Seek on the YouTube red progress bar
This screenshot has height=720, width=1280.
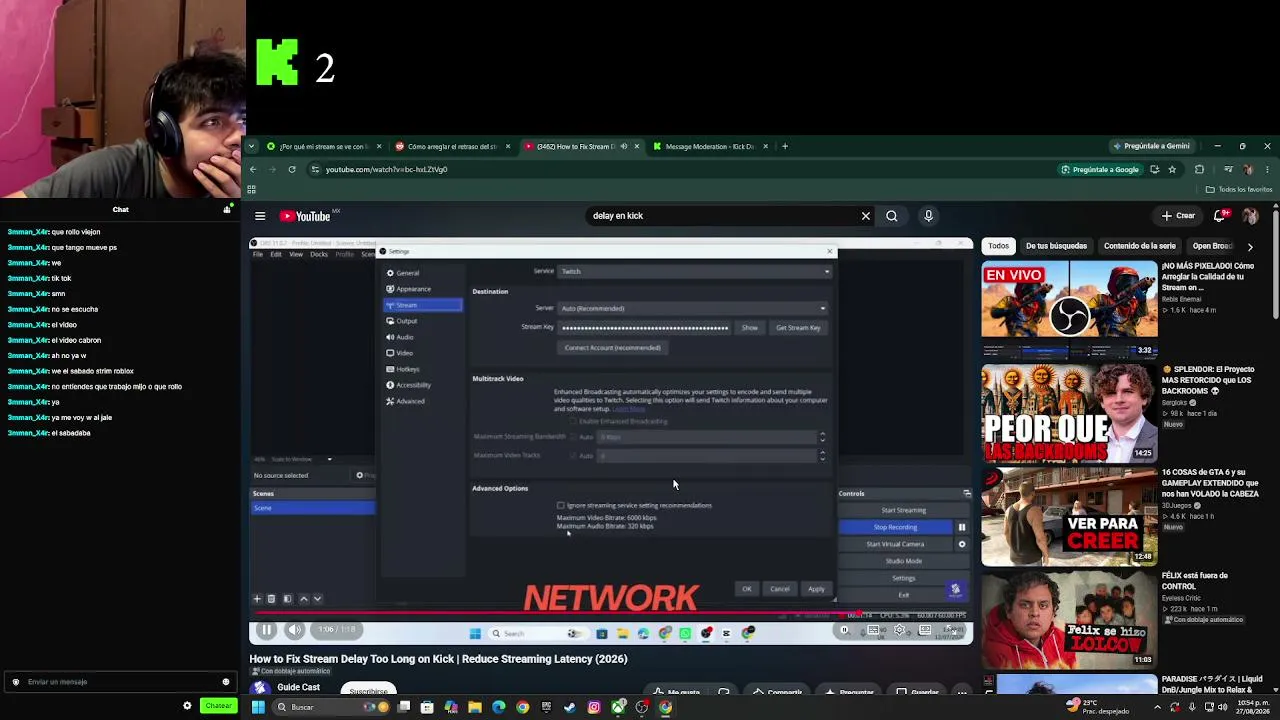(x=610, y=614)
